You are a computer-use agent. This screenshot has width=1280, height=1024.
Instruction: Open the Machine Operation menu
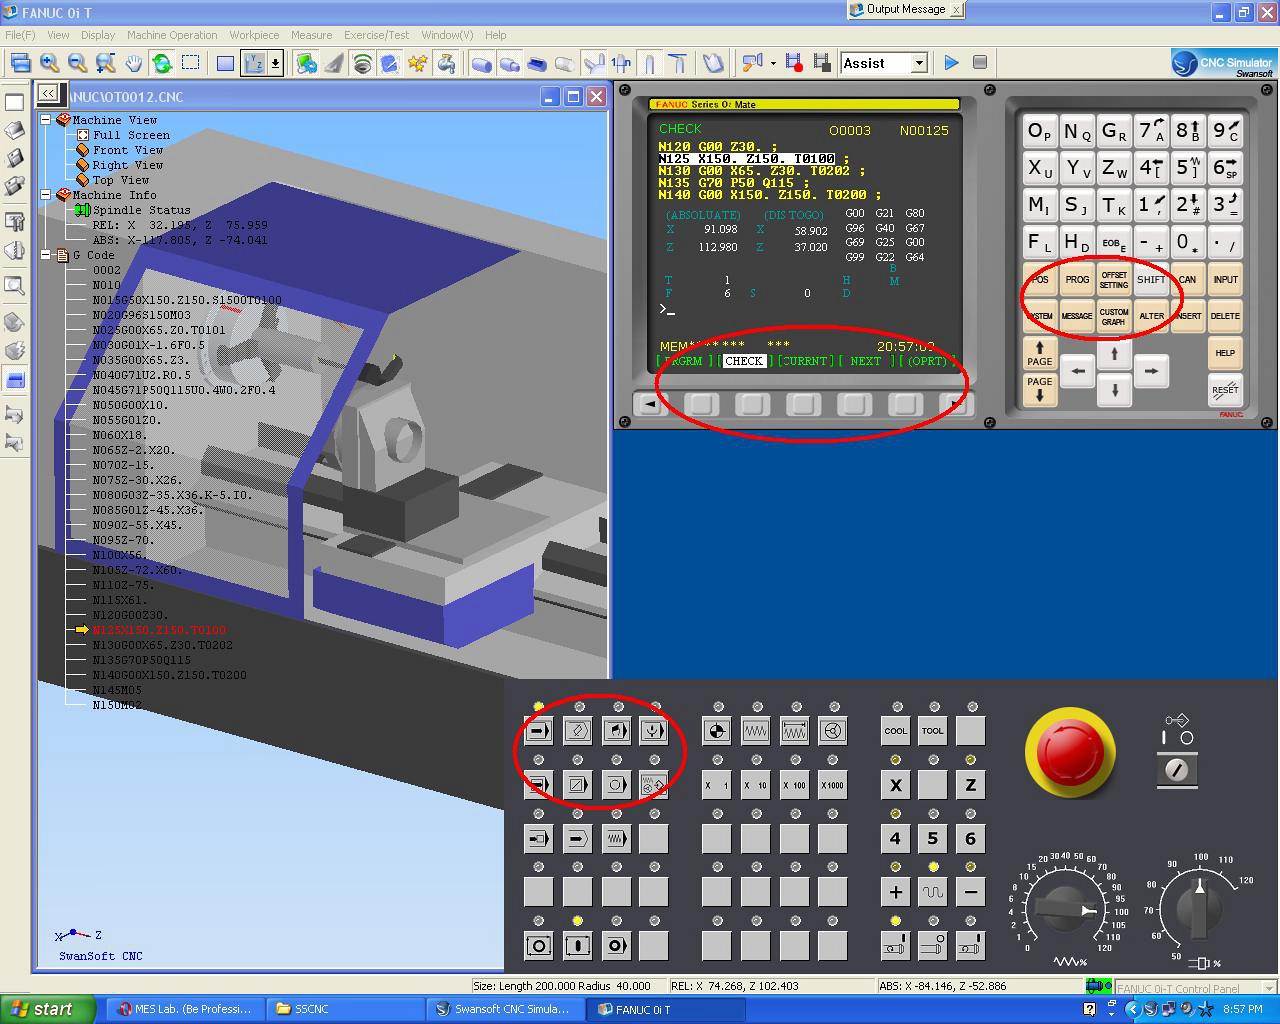pos(171,35)
